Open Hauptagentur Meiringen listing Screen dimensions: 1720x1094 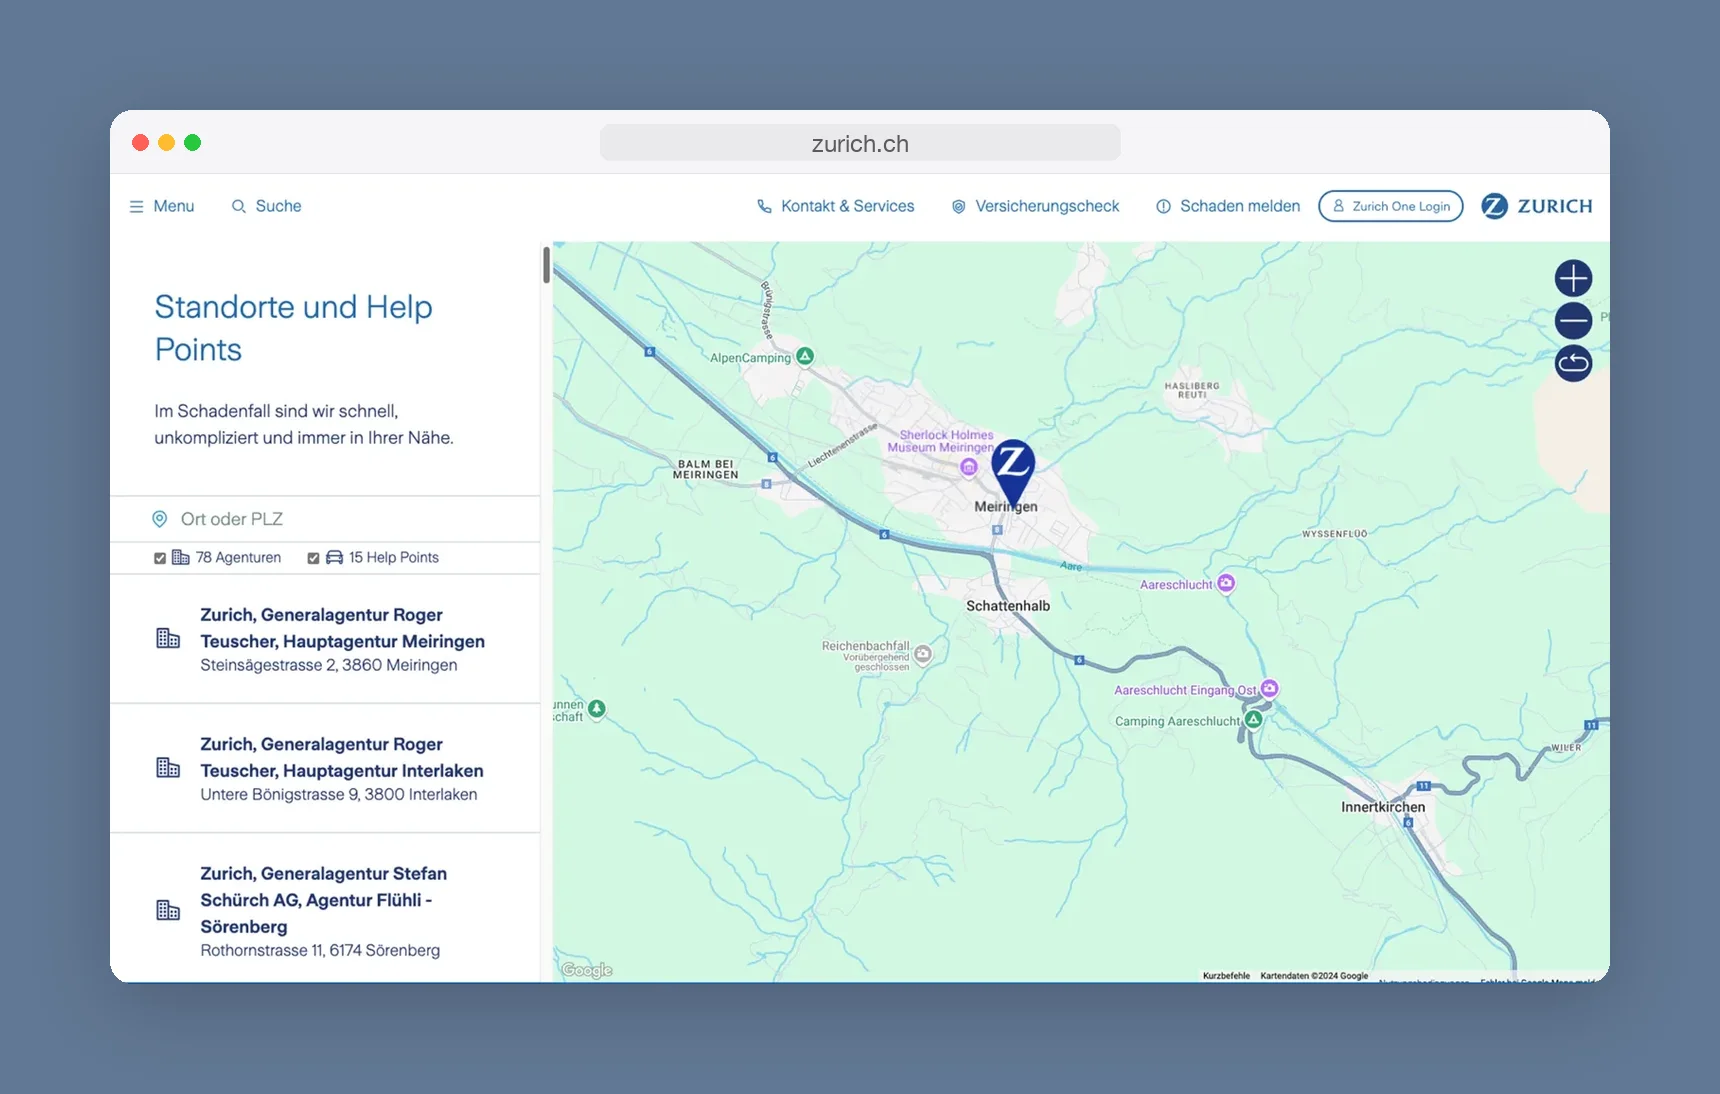point(325,639)
